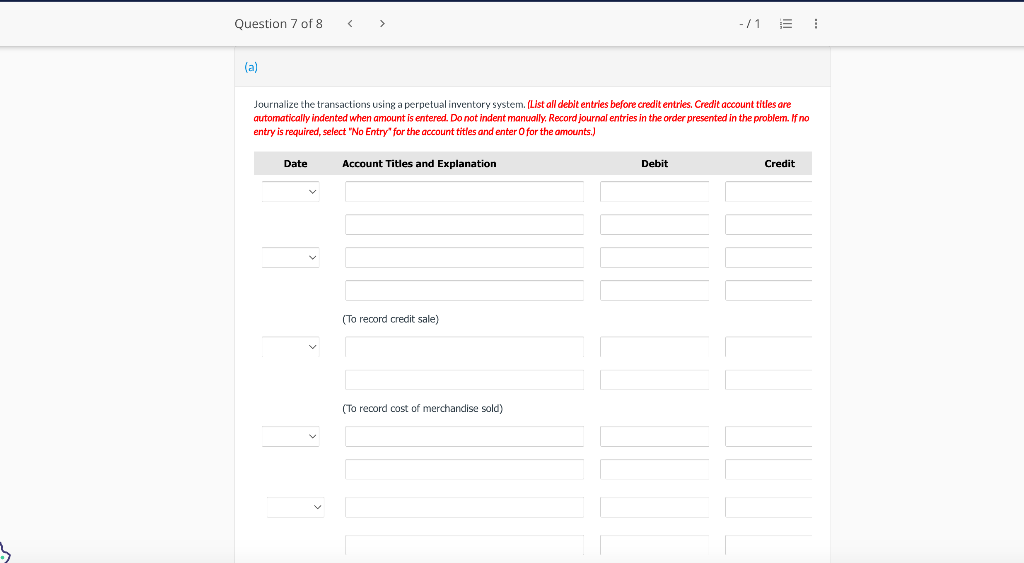Screen dimensions: 1024x563
Task: Click the '- / 1' score indicator
Action: click(x=750, y=24)
